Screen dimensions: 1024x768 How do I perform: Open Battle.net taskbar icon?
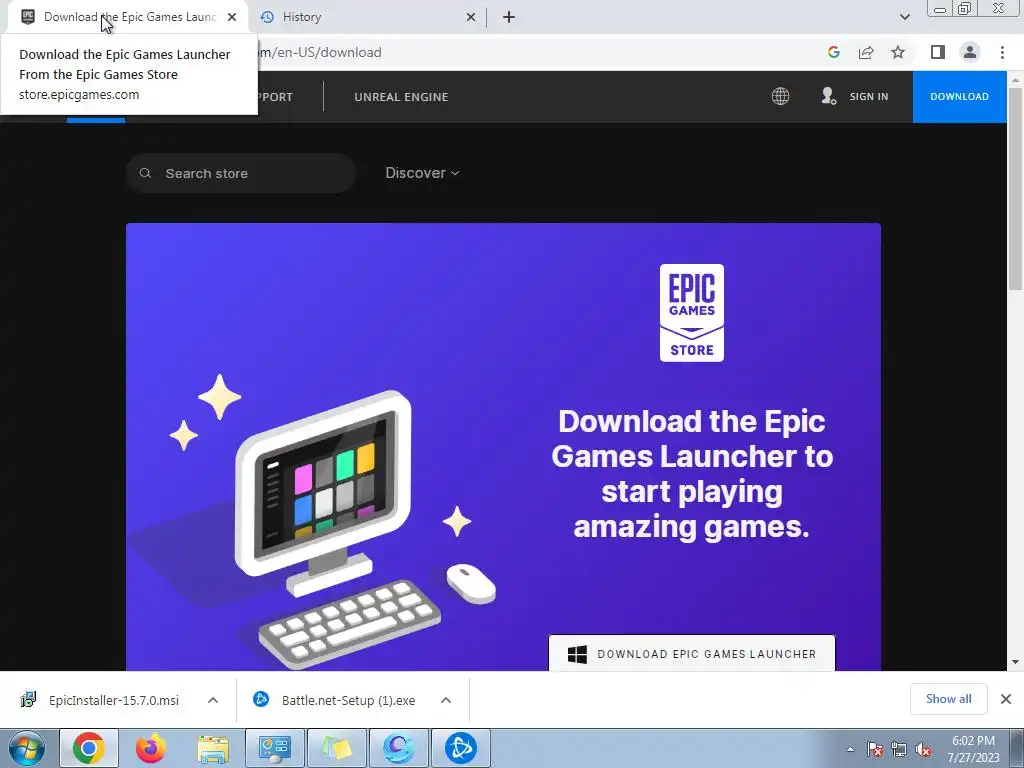pyautogui.click(x=460, y=748)
